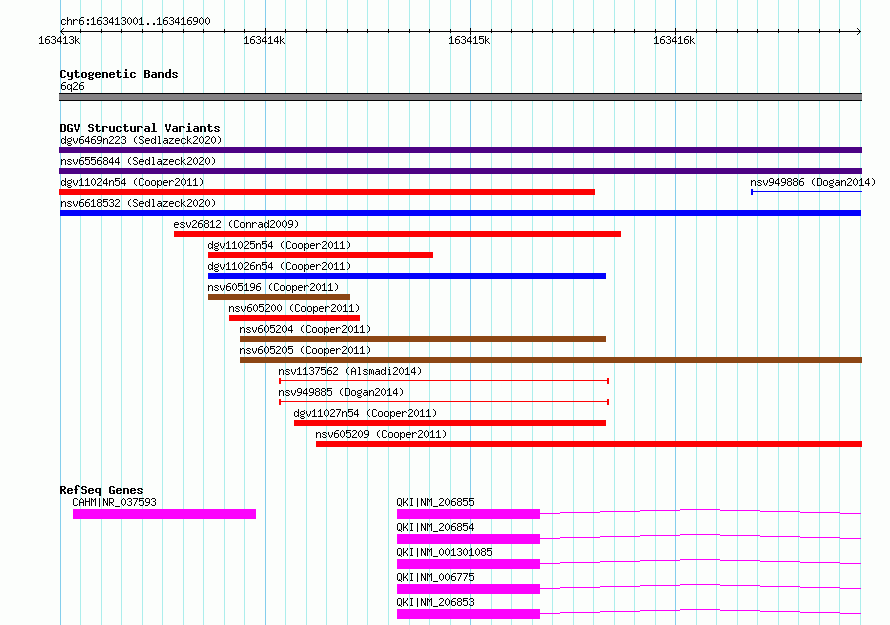Screen dimensions: 890x625
Task: Click the dgv11025n54 (Cooper2011) label
Action: (x=279, y=245)
